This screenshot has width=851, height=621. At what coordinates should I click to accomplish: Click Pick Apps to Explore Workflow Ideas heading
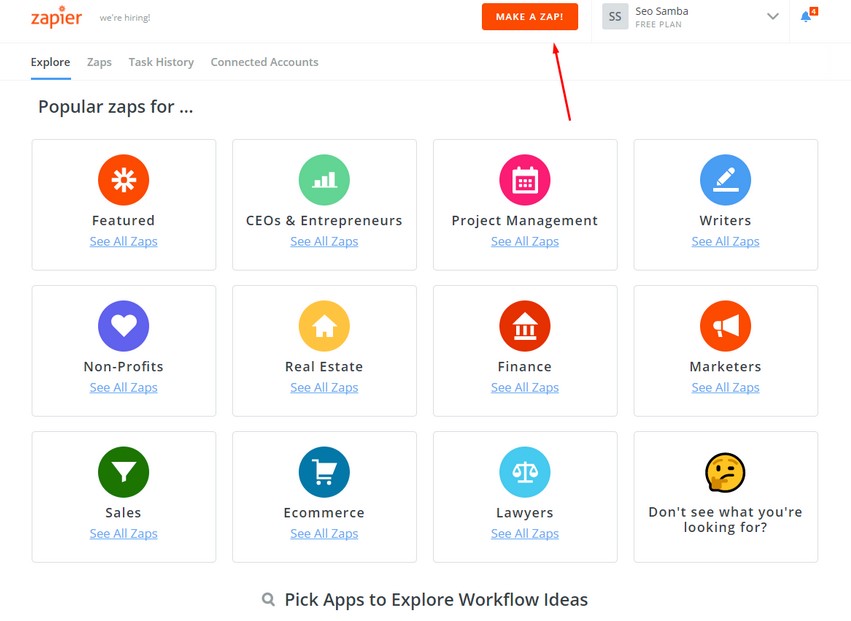[x=436, y=599]
